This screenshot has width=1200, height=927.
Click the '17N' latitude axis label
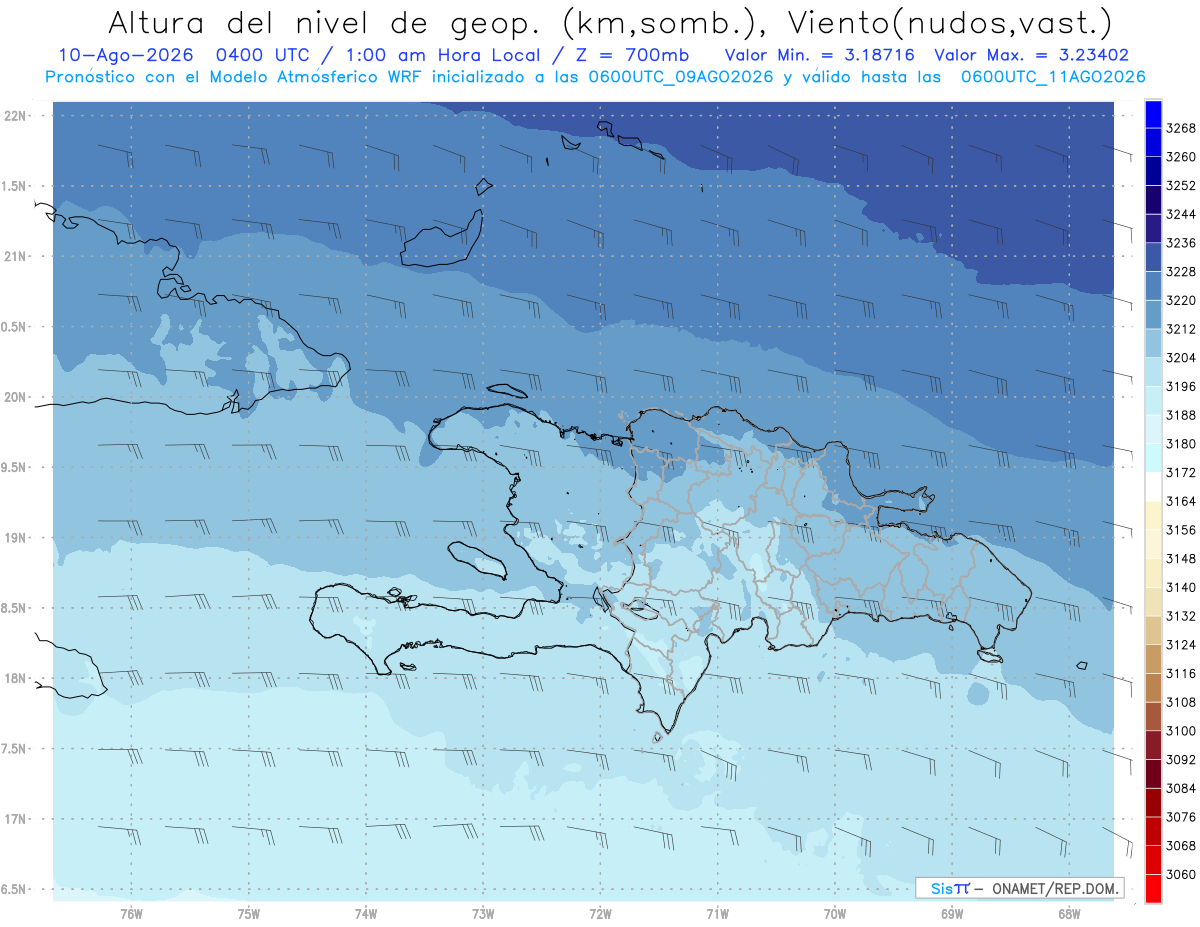tap(15, 819)
